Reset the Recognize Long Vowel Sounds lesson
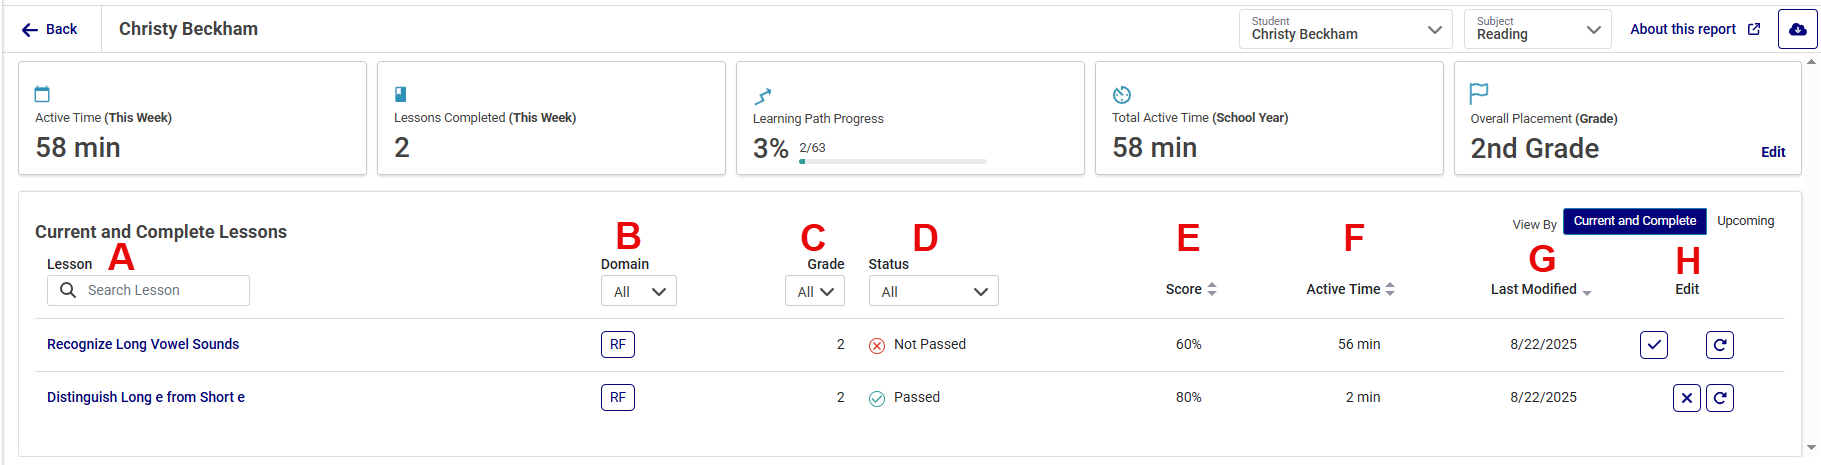Viewport: 1821px width, 465px height. click(x=1719, y=345)
